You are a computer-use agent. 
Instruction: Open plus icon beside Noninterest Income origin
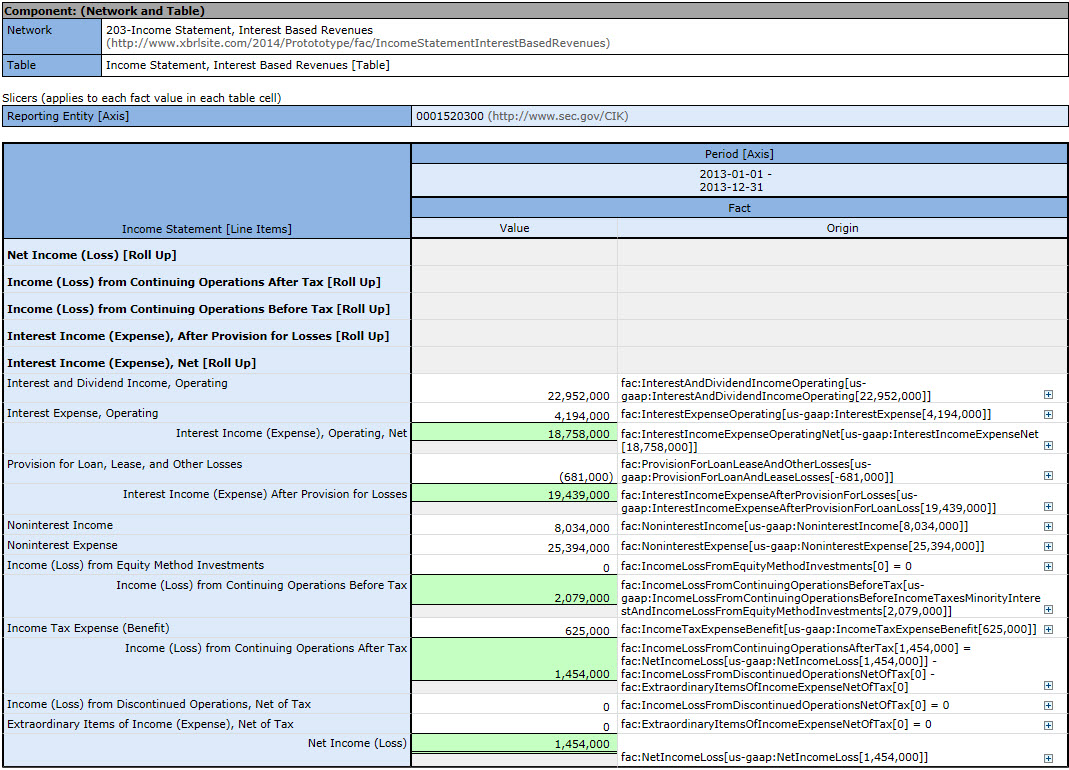point(1048,526)
